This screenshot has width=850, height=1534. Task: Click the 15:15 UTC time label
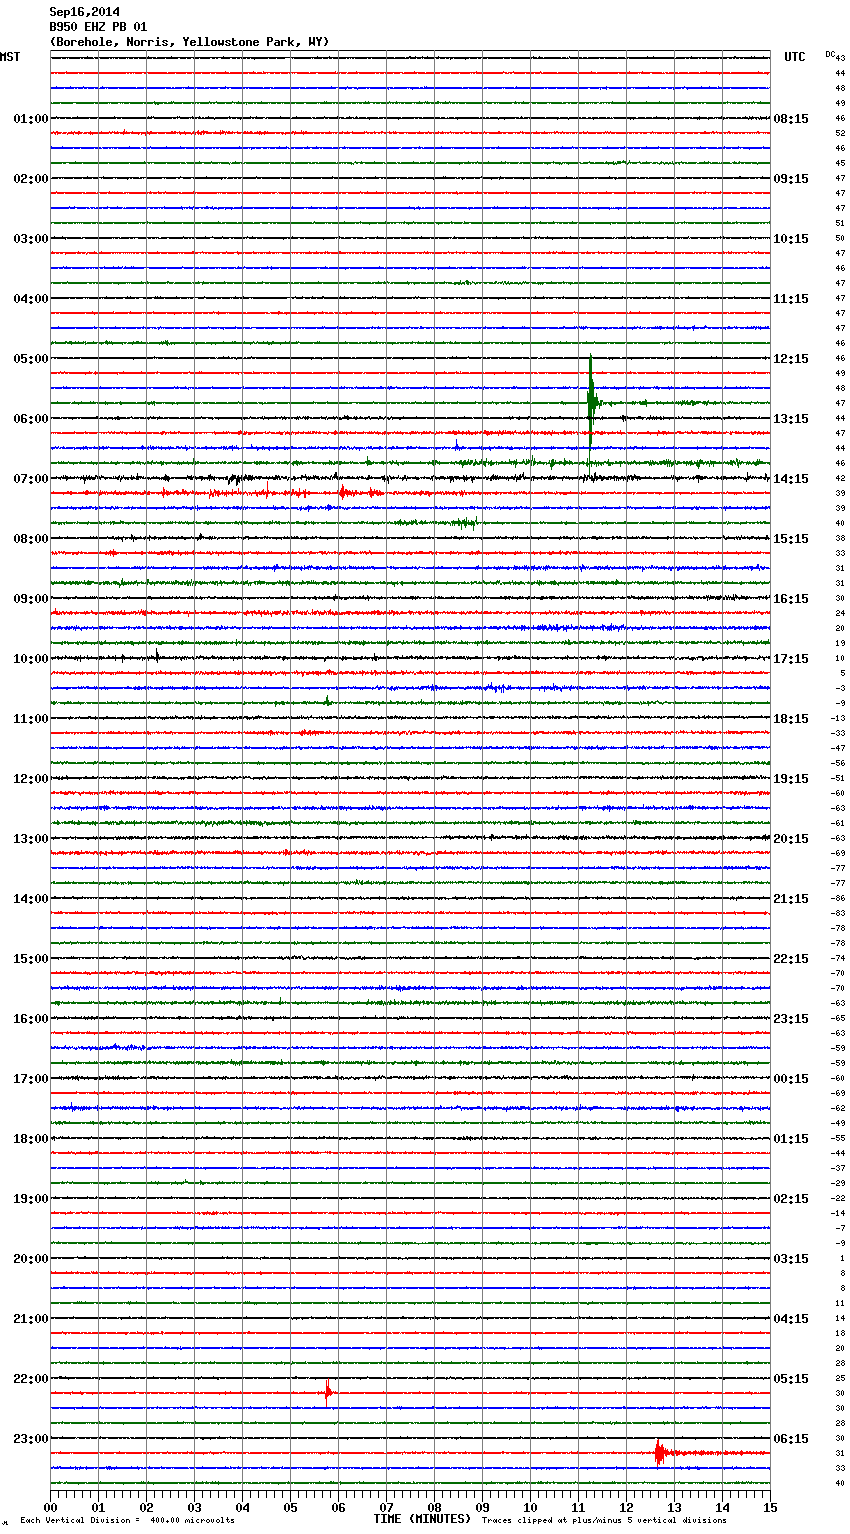coord(791,539)
